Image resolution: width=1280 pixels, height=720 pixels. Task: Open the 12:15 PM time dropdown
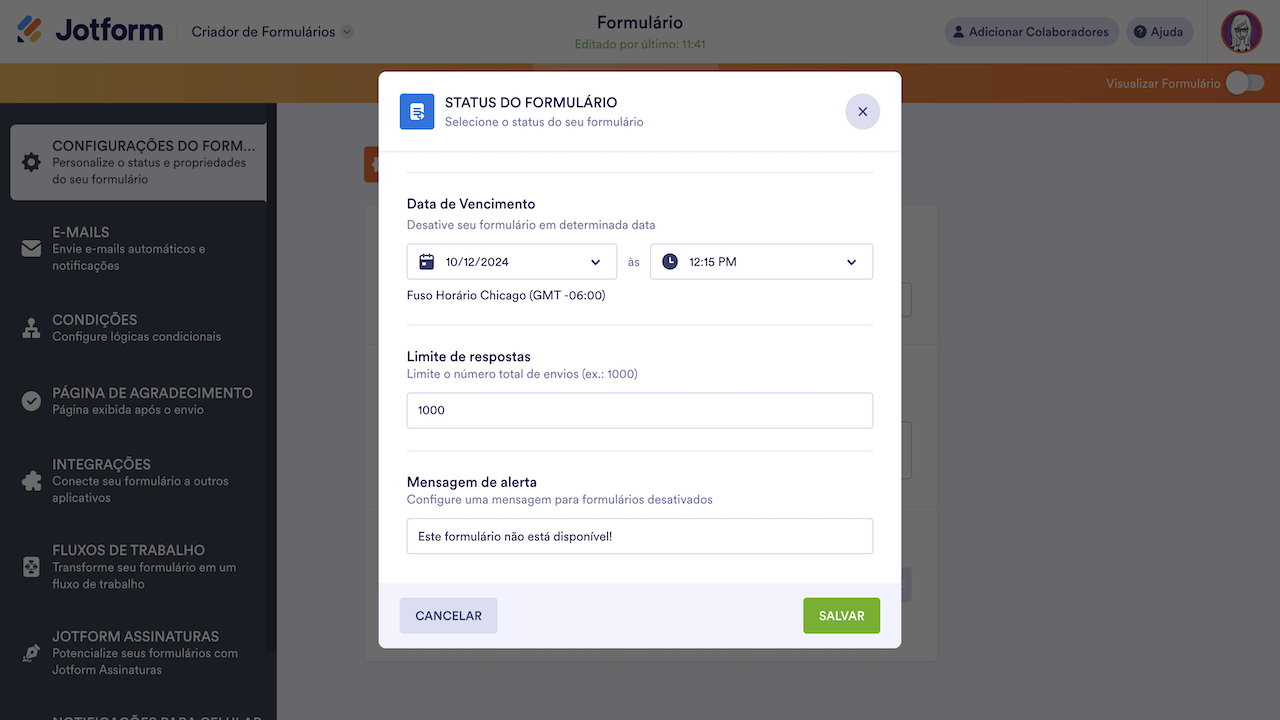pos(851,262)
